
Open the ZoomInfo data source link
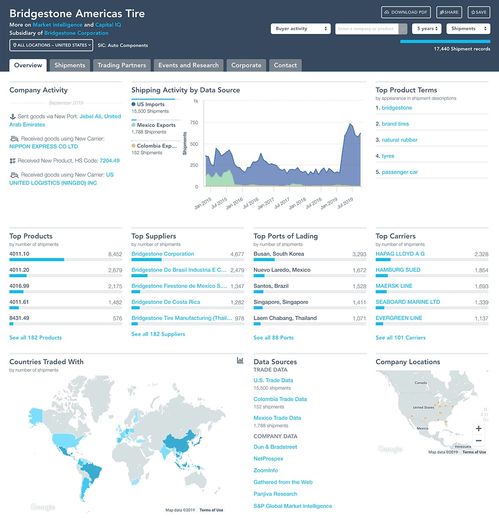[266, 470]
